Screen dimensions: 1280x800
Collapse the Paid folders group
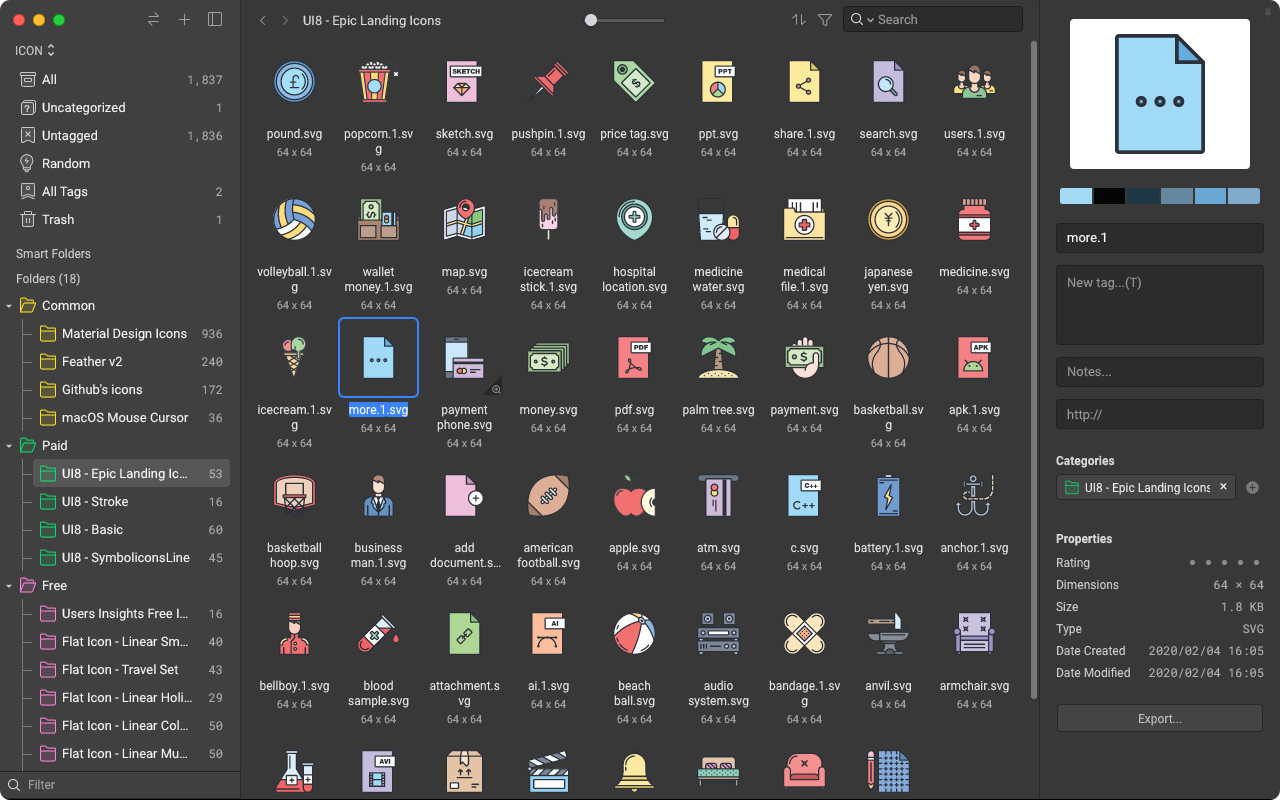click(8, 445)
